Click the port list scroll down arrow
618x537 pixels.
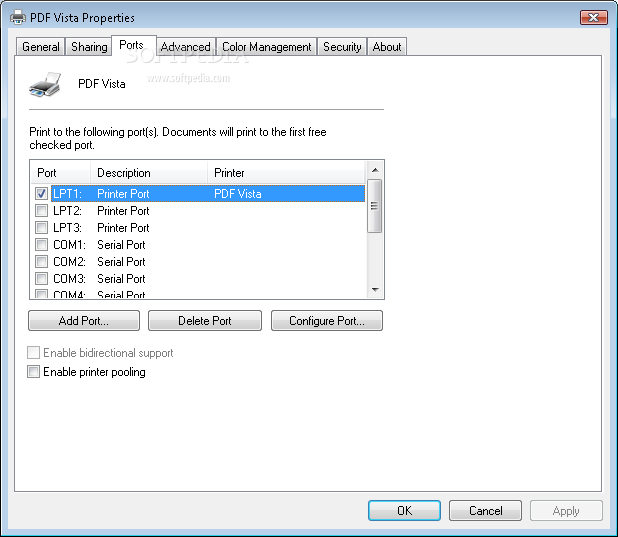[375, 290]
